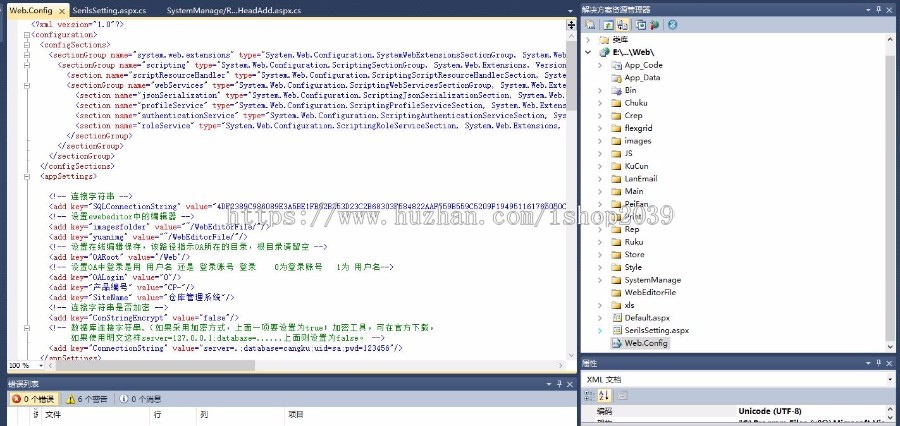This screenshot has height=426, width=900.
Task: Pin the Properties panel
Action: pyautogui.click(x=879, y=363)
